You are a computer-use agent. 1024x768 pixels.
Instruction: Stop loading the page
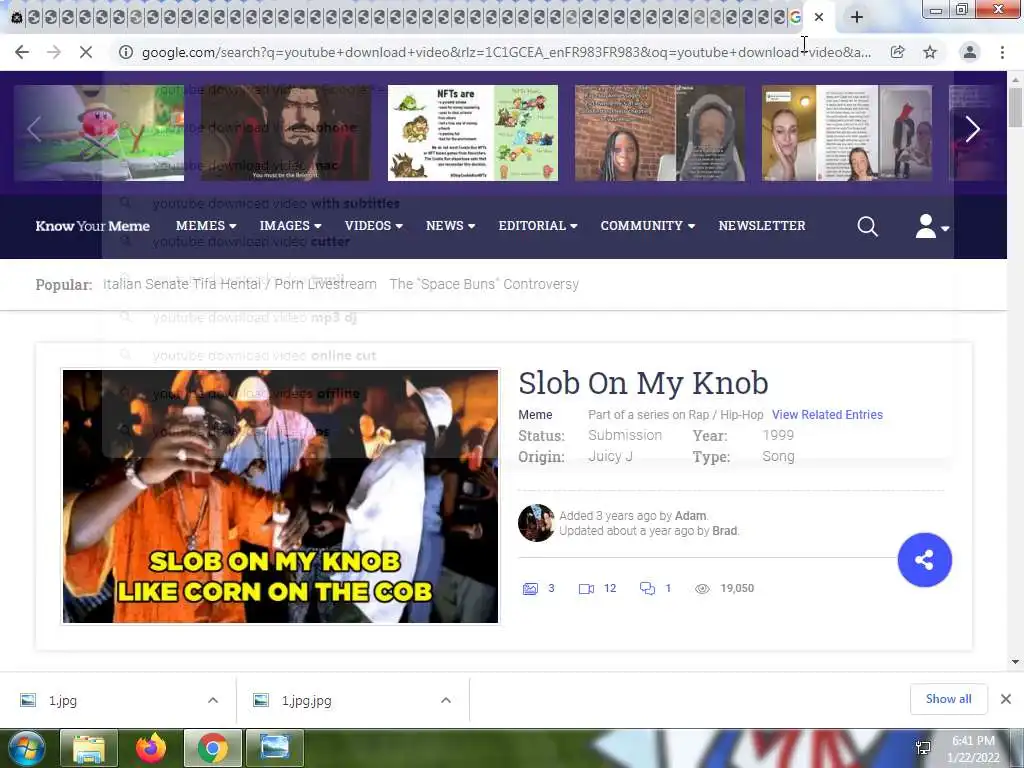86,52
